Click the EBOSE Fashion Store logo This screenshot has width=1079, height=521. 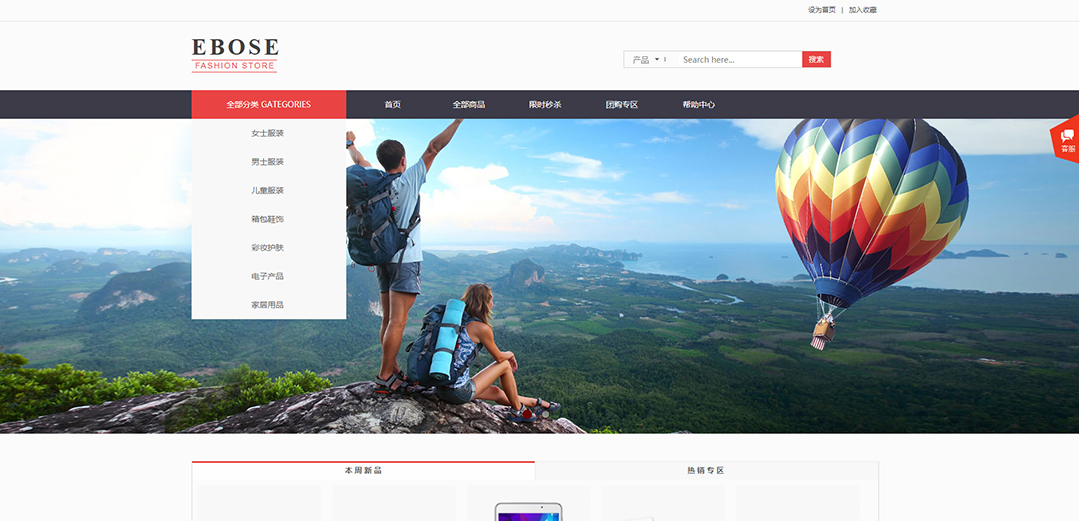pos(235,55)
